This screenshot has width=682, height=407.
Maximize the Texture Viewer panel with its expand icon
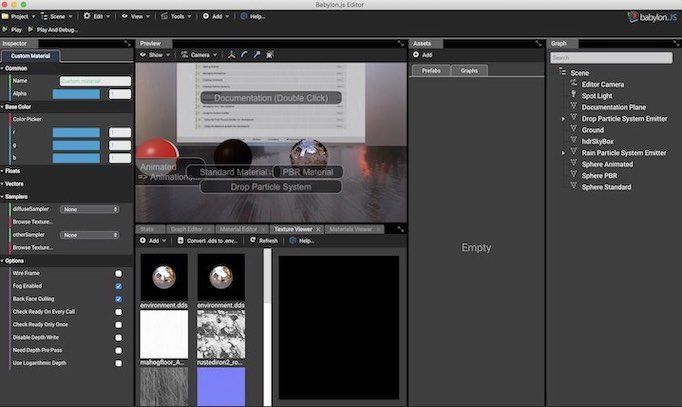(x=401, y=229)
